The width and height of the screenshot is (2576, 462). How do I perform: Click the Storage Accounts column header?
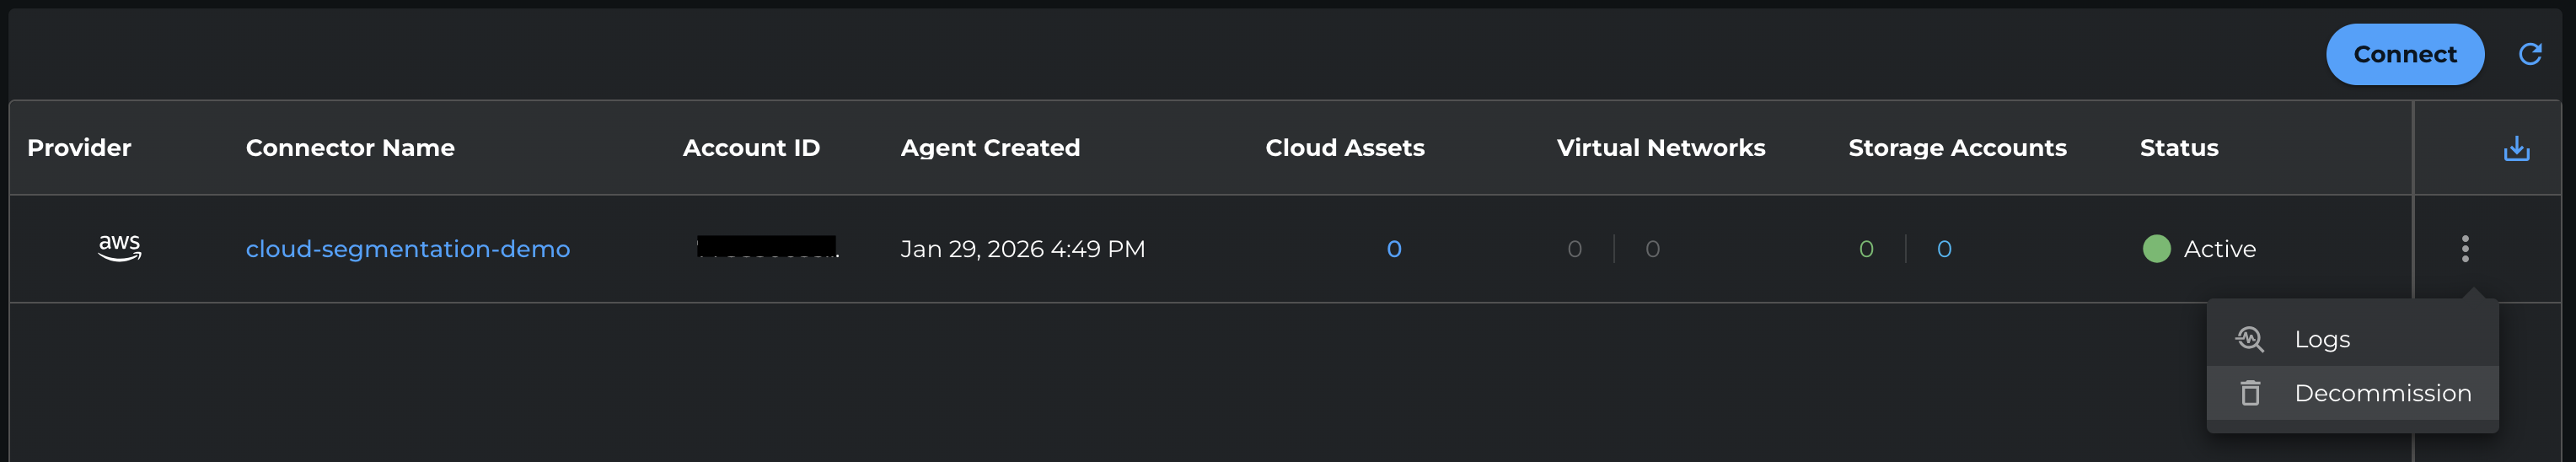1957,148
